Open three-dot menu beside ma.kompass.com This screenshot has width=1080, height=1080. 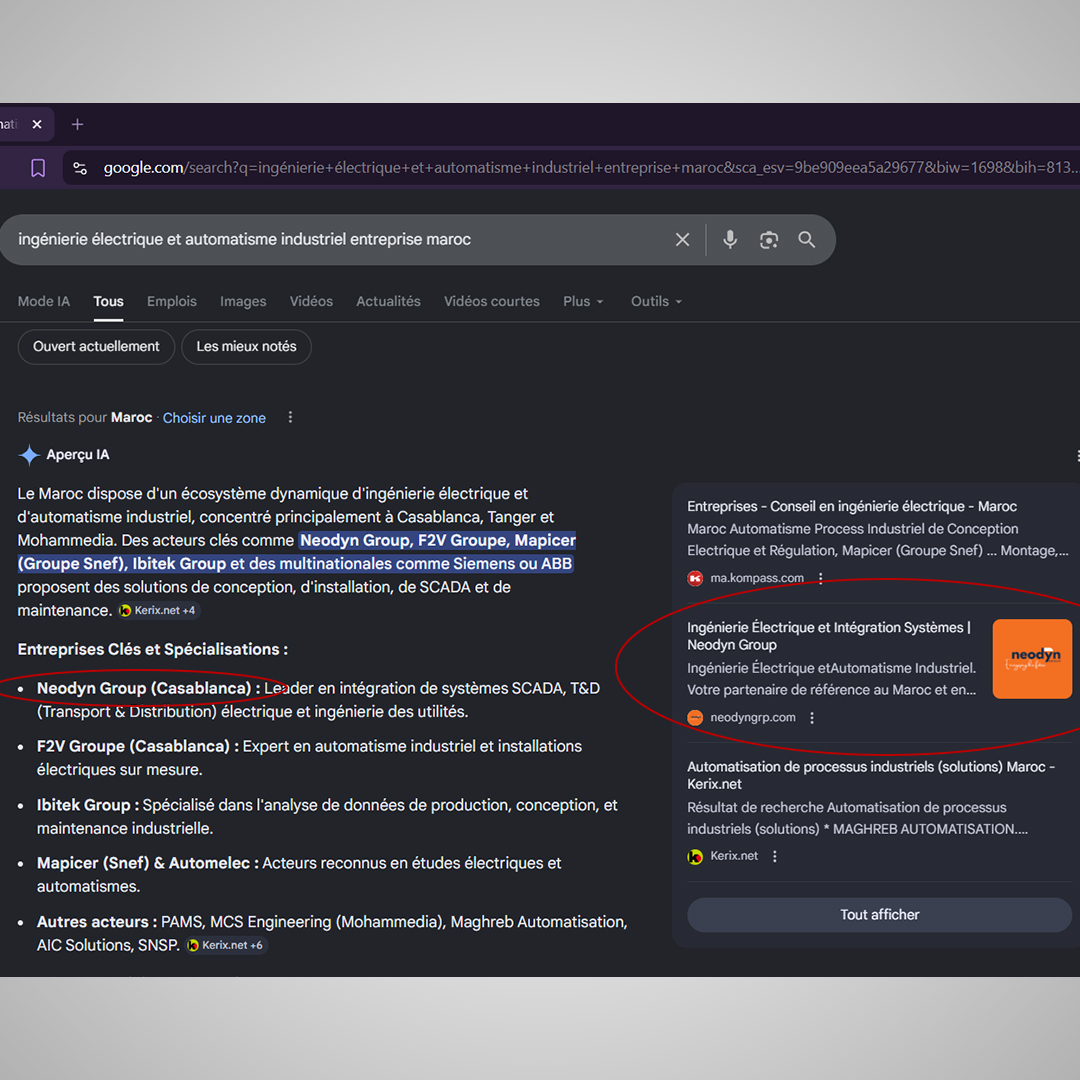[821, 578]
